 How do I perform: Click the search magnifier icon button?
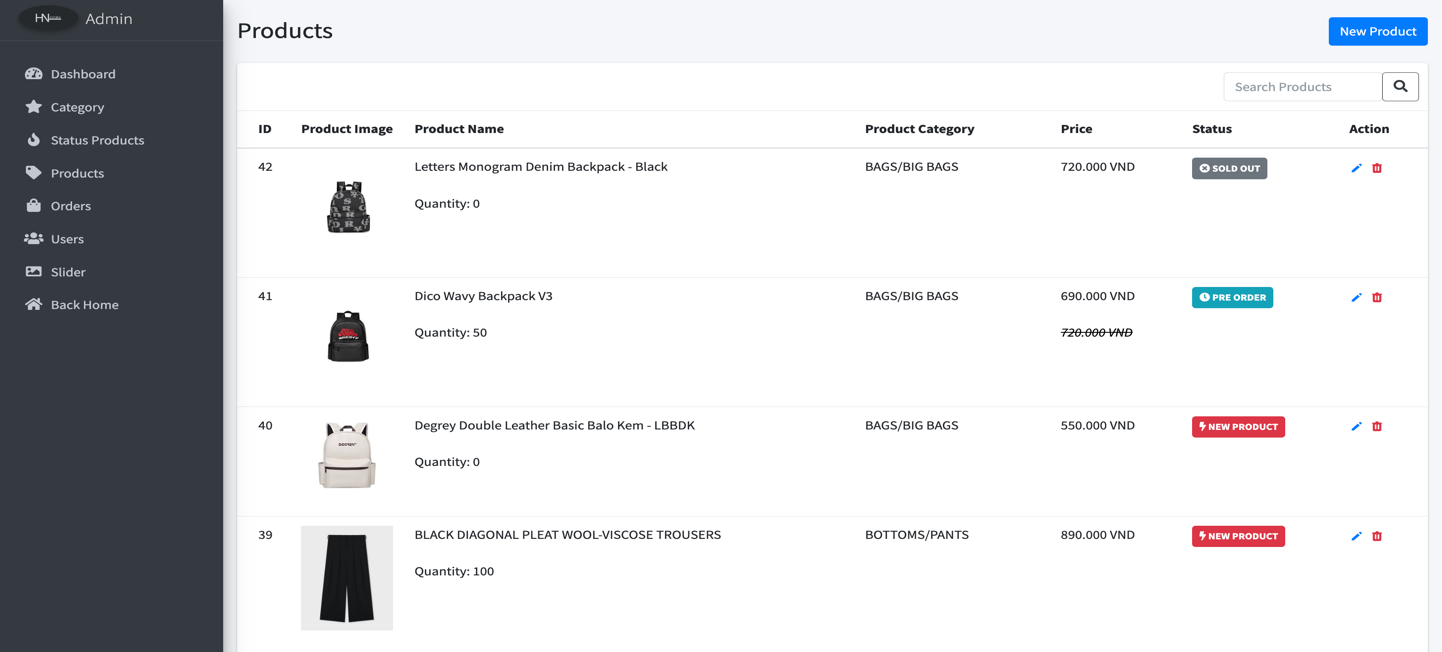[1400, 87]
